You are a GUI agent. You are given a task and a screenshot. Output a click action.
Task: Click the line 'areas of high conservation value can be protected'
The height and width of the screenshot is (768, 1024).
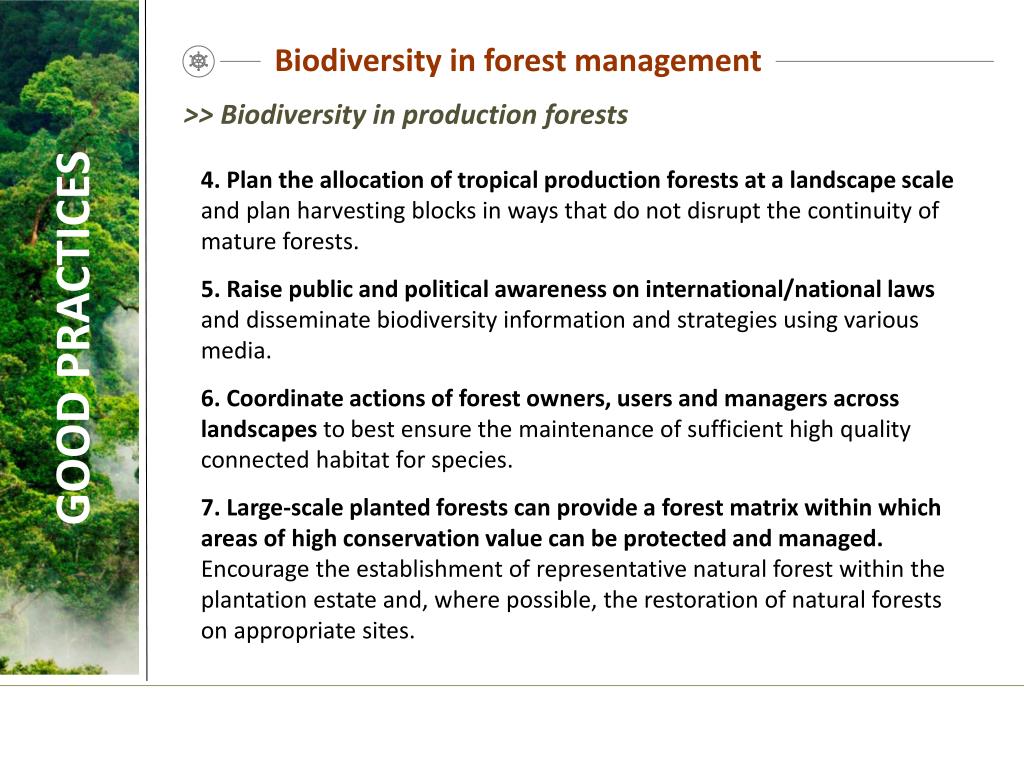[542, 538]
